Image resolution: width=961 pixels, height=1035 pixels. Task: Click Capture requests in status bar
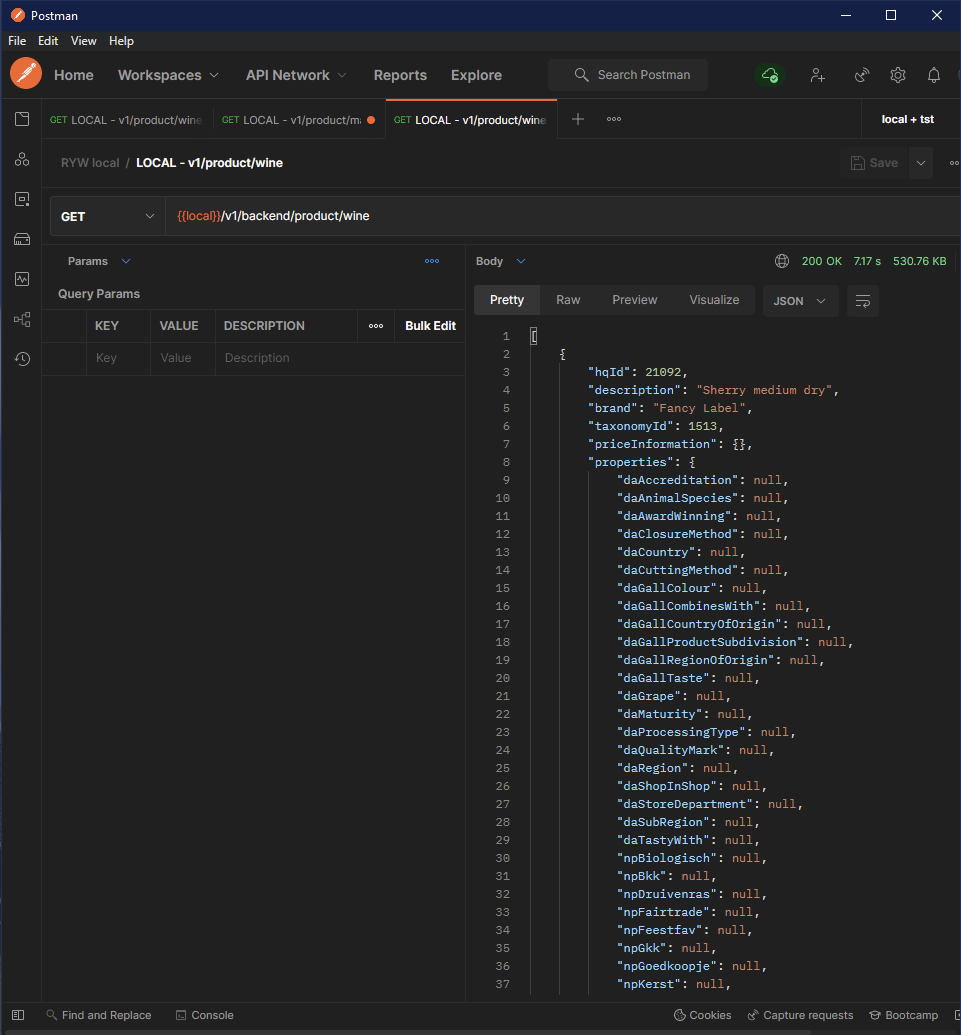click(x=800, y=1015)
